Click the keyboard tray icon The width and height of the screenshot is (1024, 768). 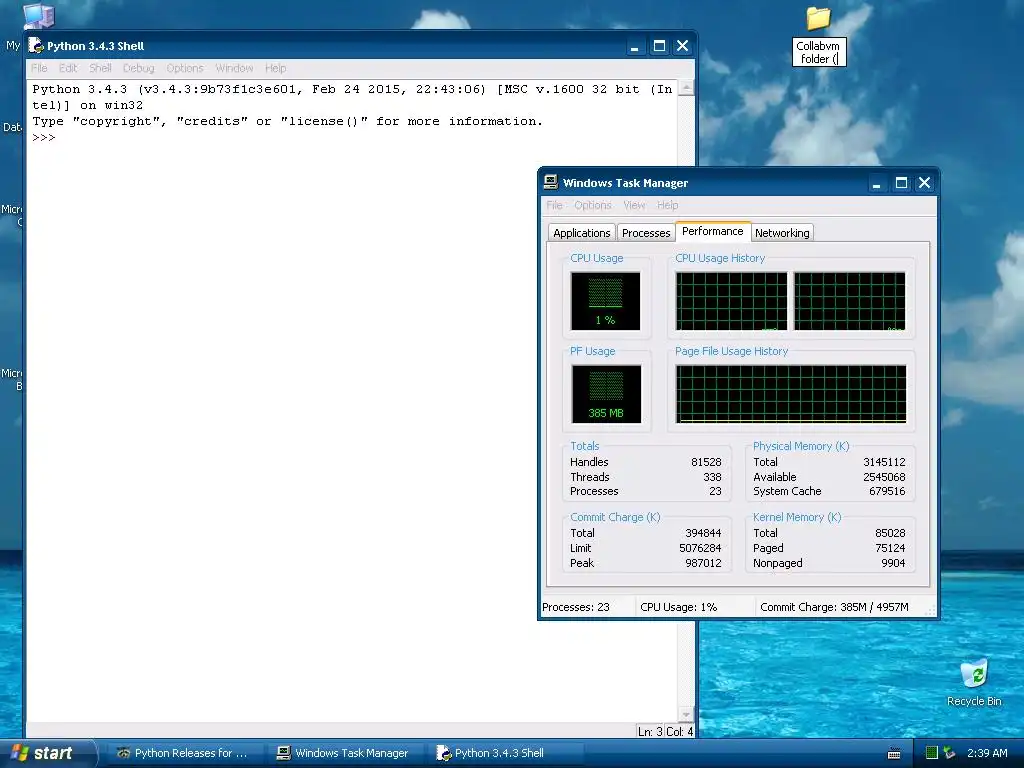pyautogui.click(x=894, y=754)
